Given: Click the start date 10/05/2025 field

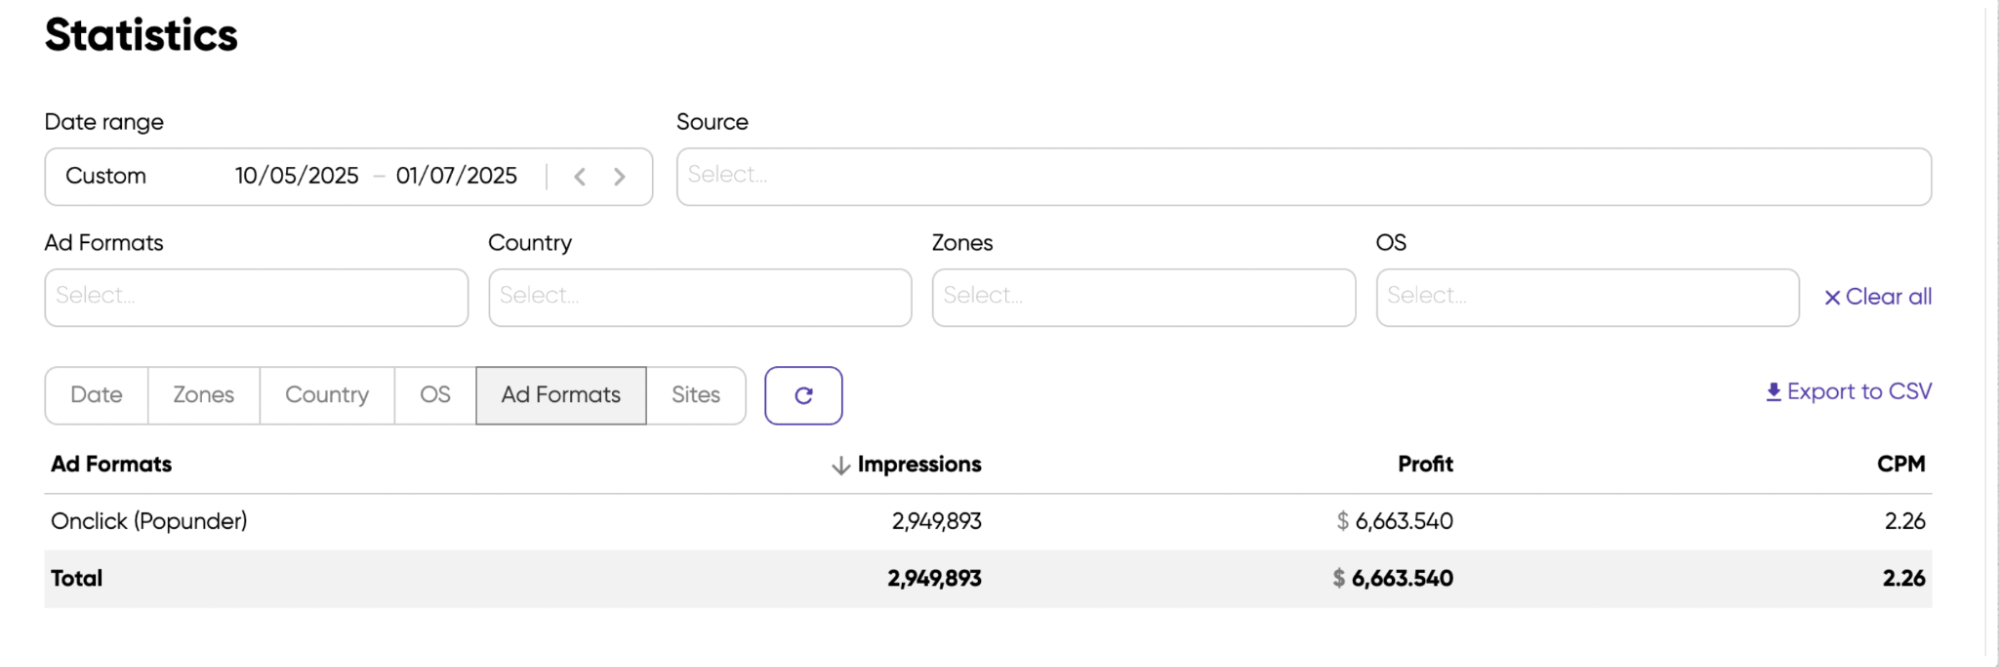Looking at the screenshot, I should click(297, 176).
